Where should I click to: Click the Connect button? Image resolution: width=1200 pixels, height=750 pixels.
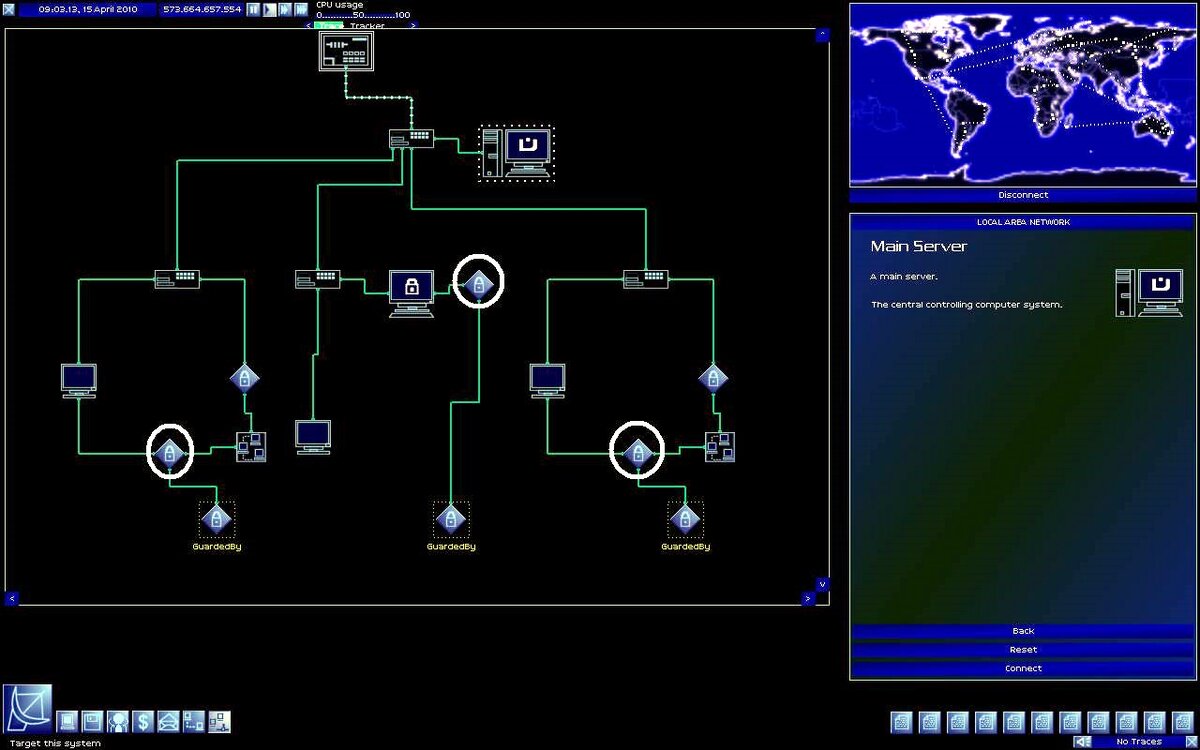[x=1022, y=668]
